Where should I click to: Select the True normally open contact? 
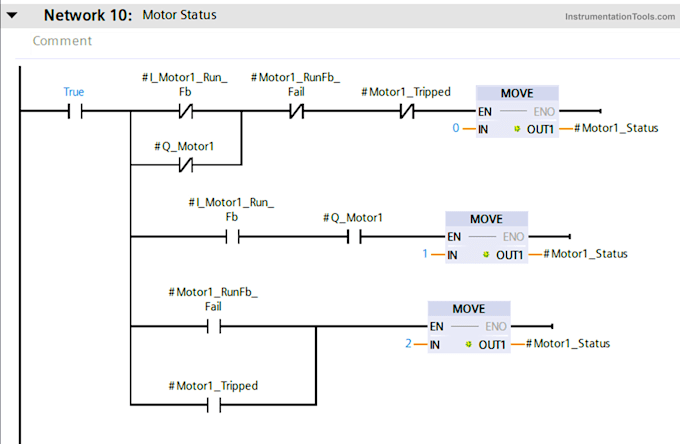[75, 111]
